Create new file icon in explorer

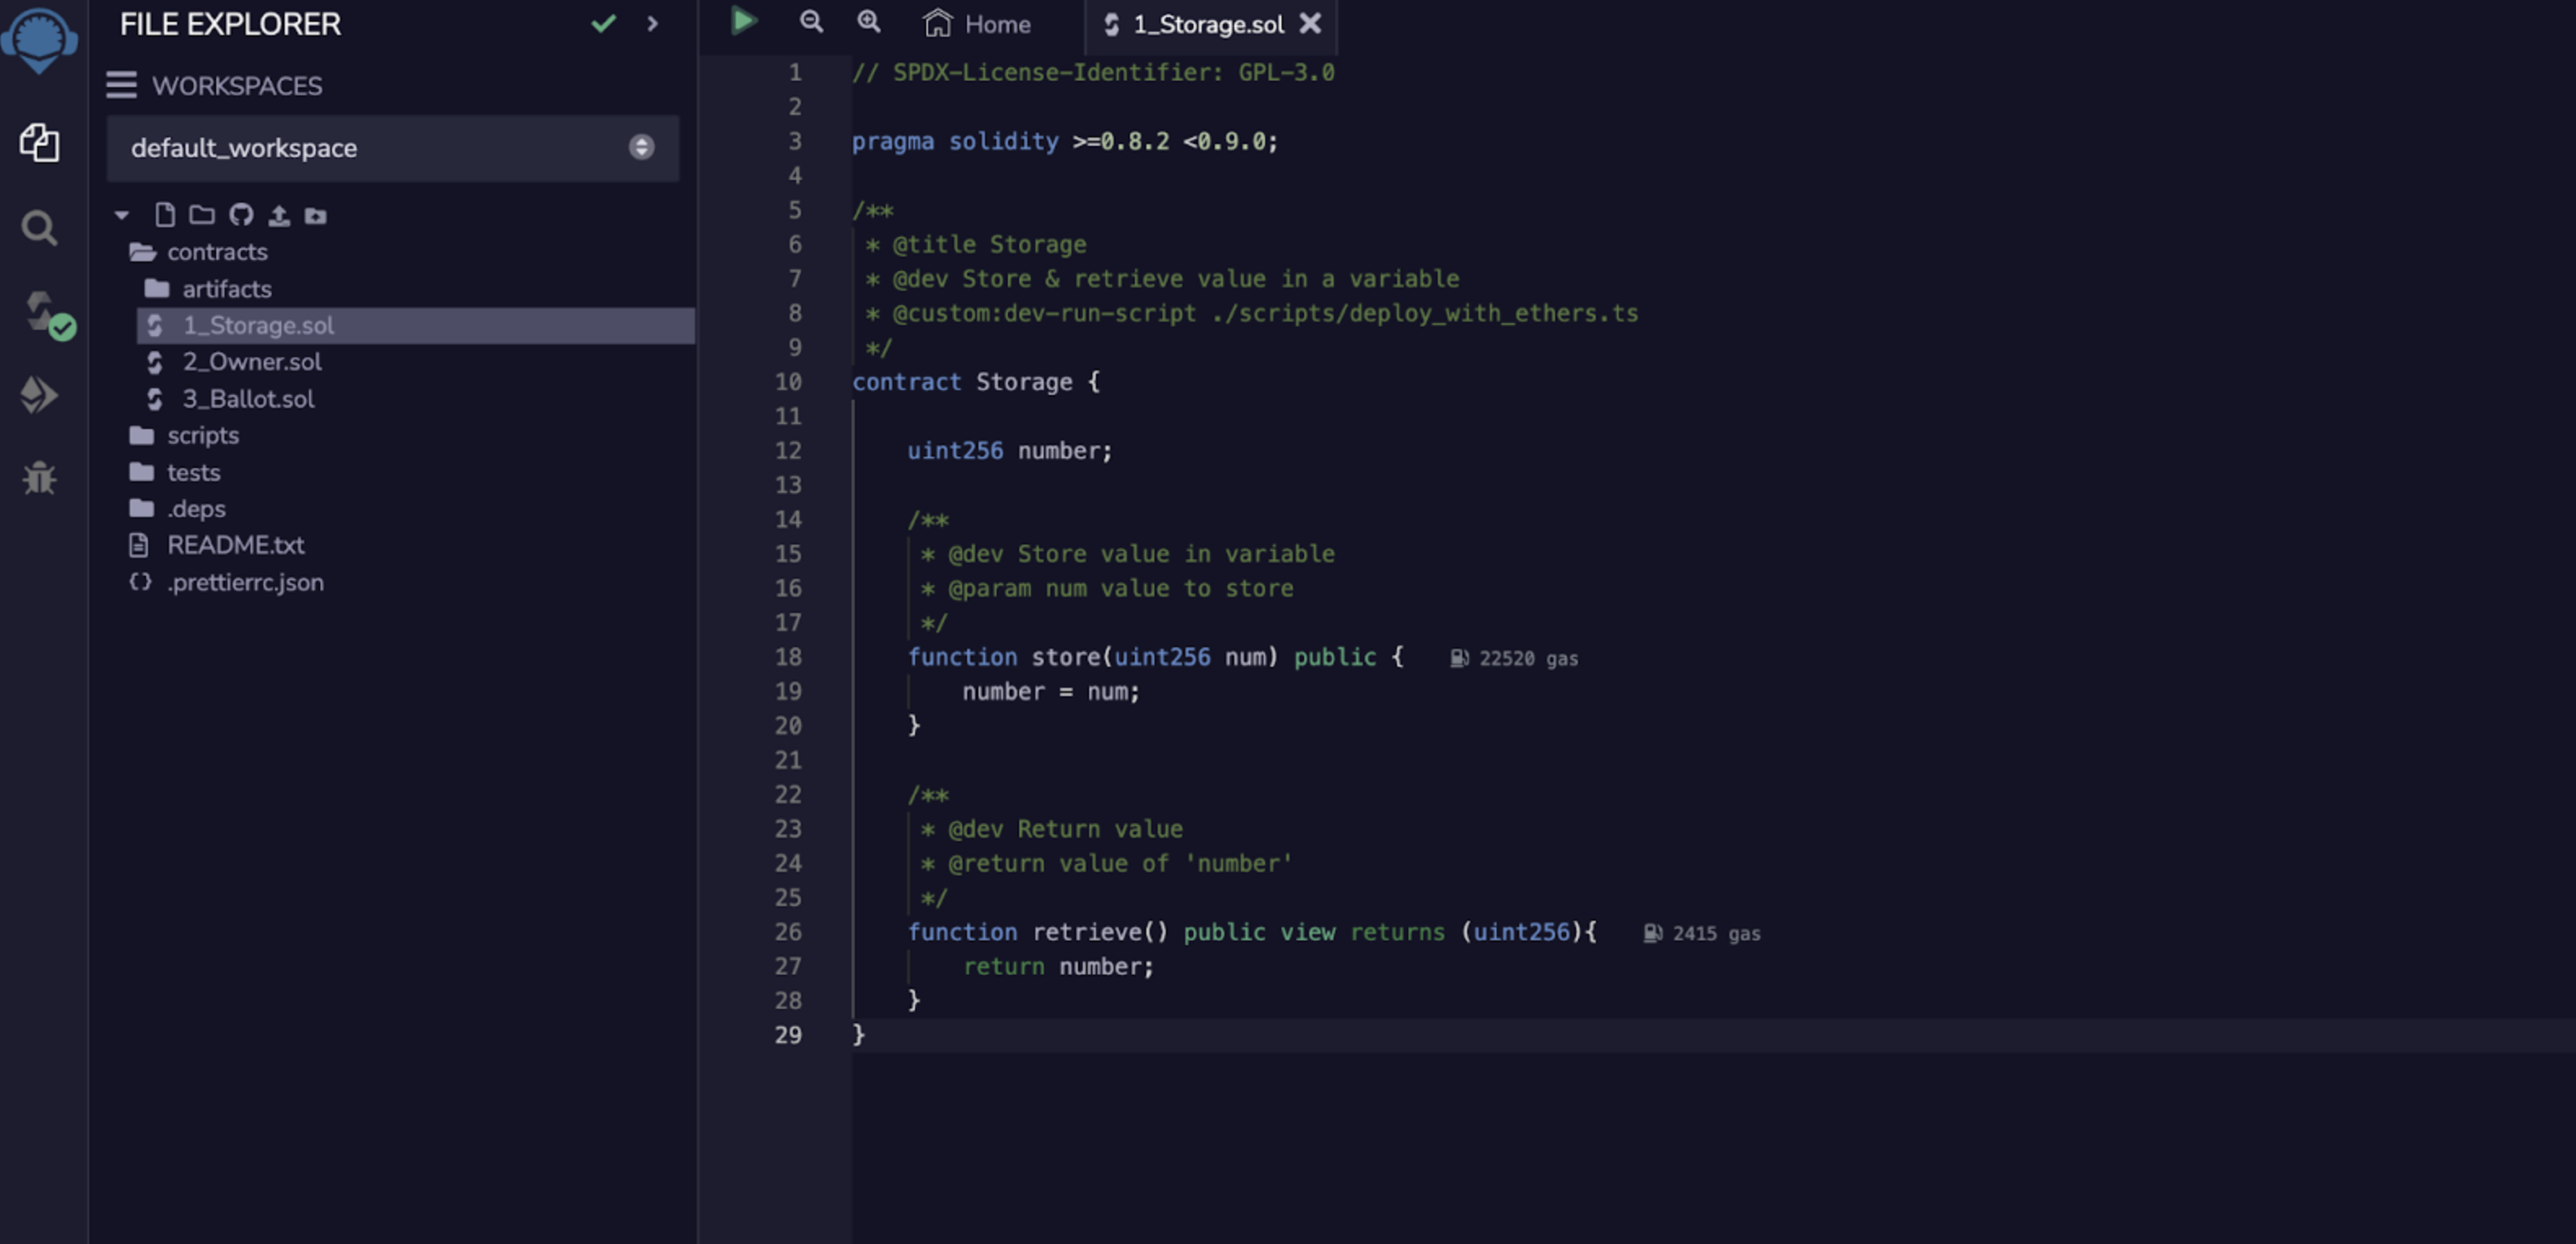point(165,215)
